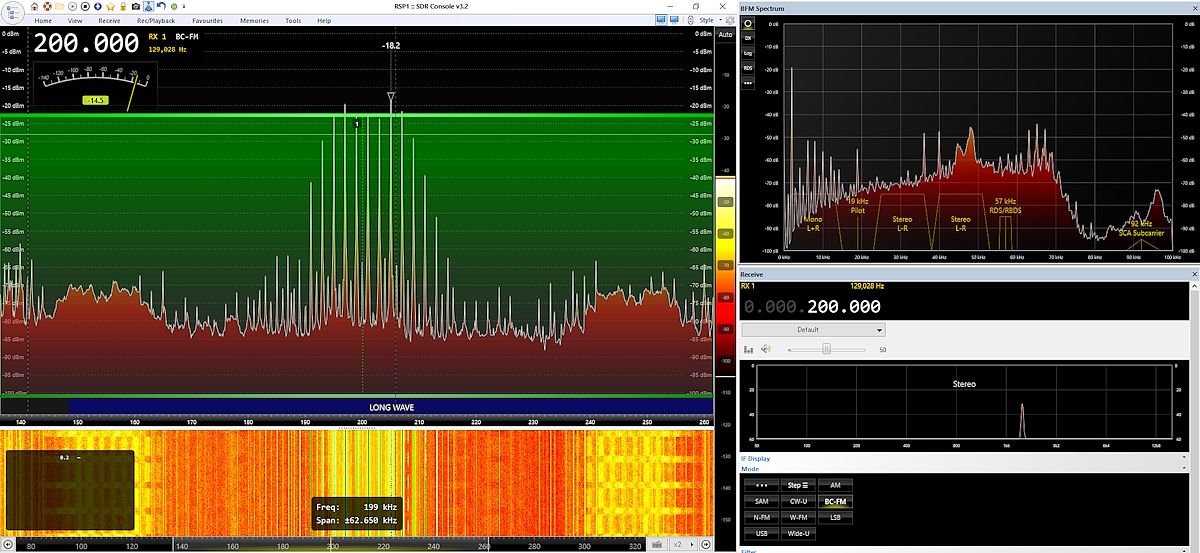Toggle the Log button in BFM Spectrum
This screenshot has height=553, width=1200.
[747, 53]
